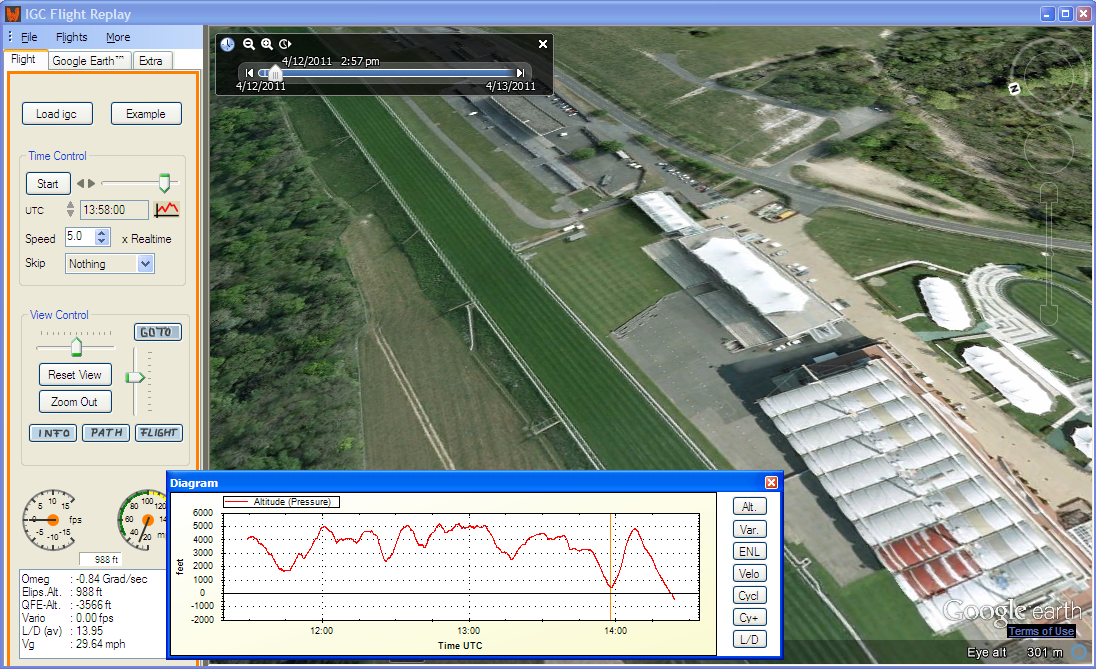Switch to the Extra tab
1096x669 pixels.
[x=151, y=61]
